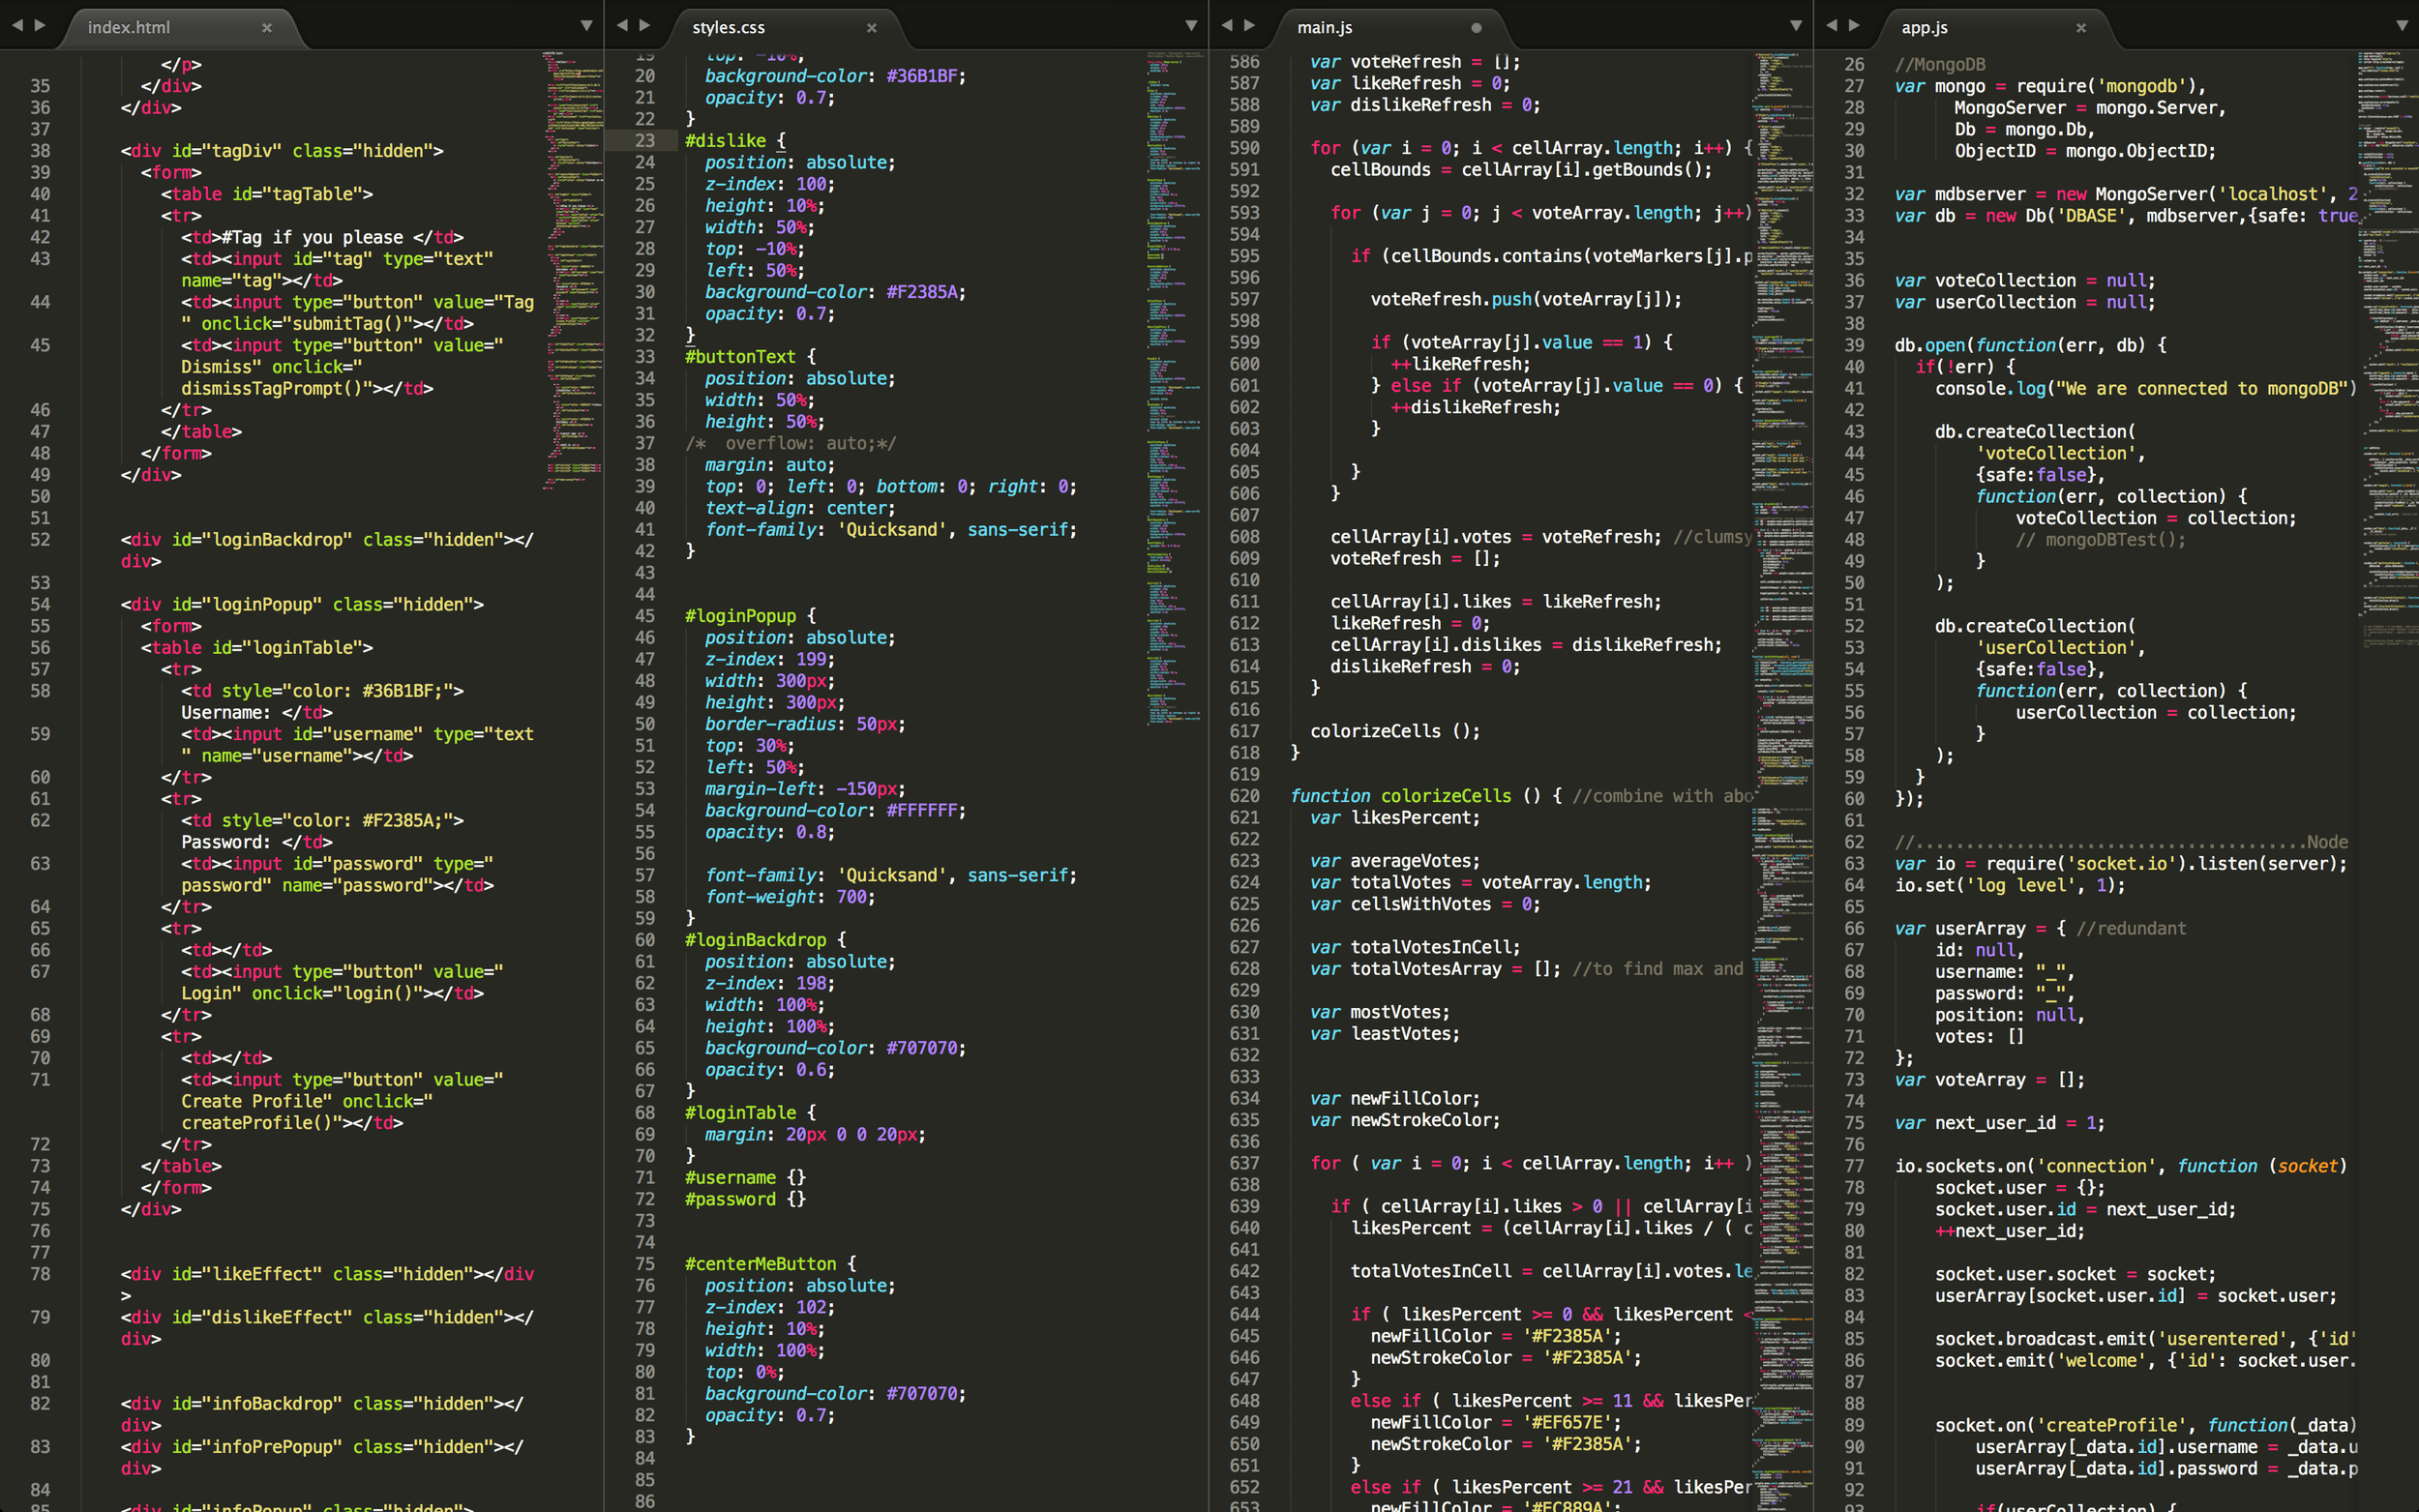Close the index.html tab

tap(267, 28)
